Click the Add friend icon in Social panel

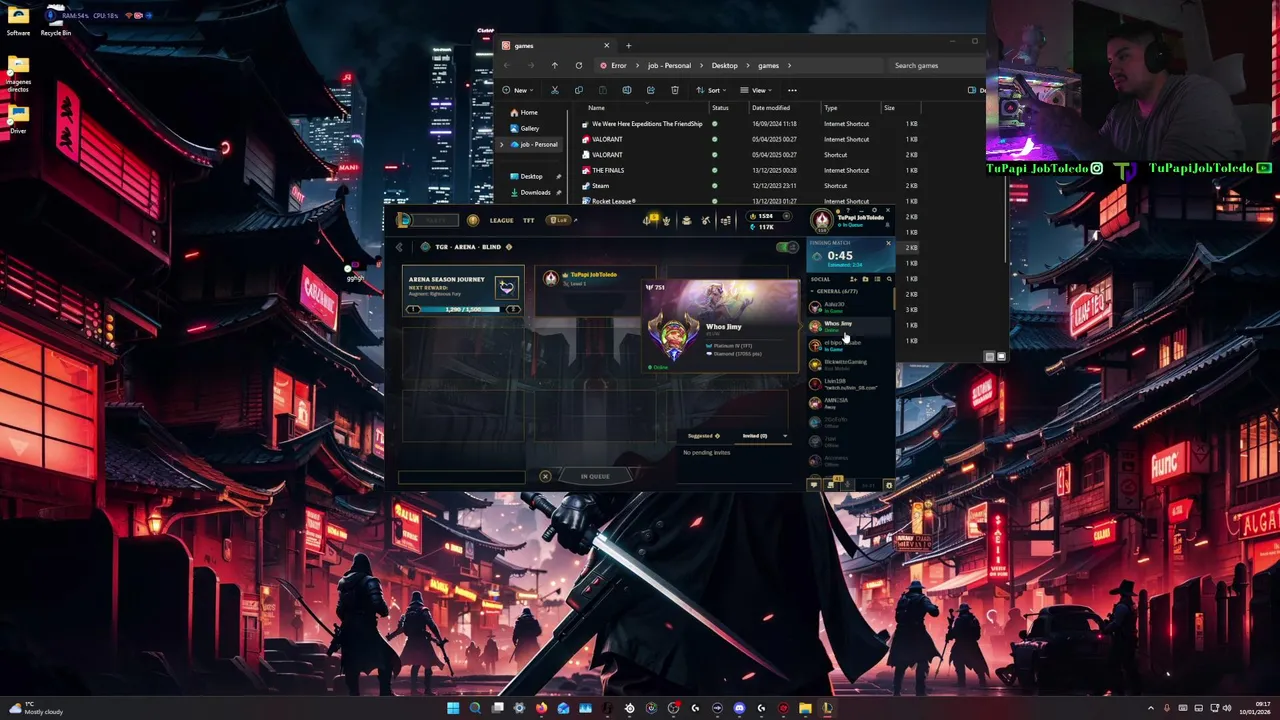(x=853, y=279)
